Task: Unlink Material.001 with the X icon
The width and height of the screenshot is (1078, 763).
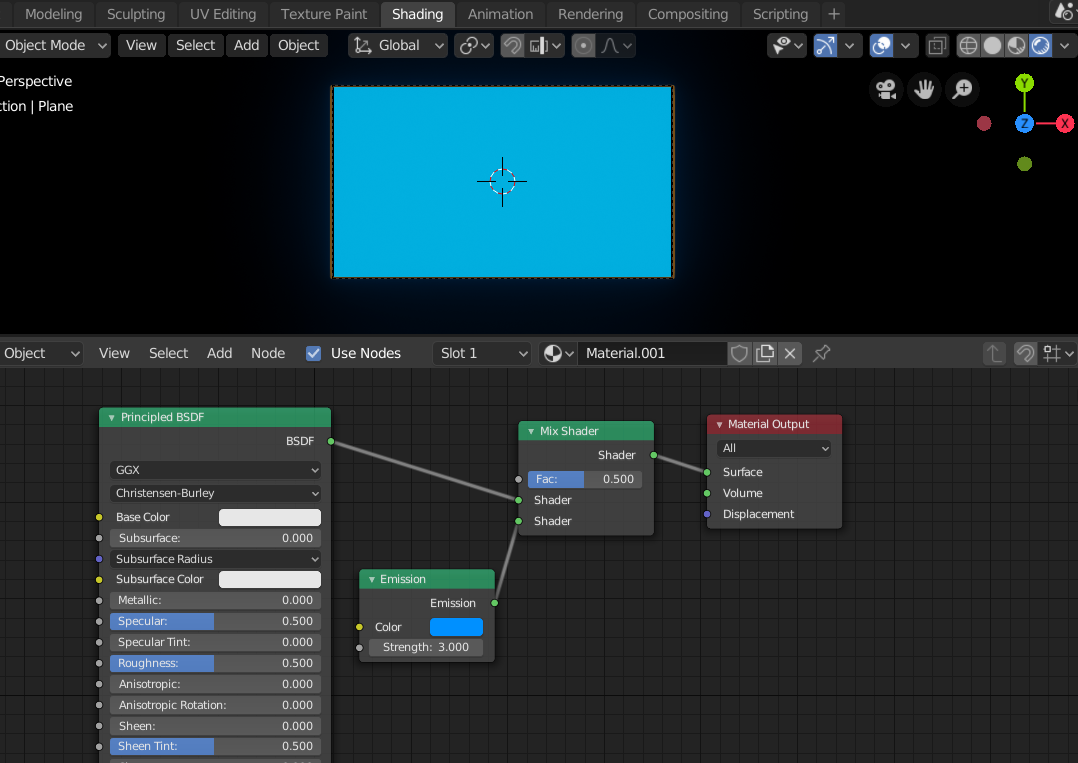Action: (x=790, y=353)
